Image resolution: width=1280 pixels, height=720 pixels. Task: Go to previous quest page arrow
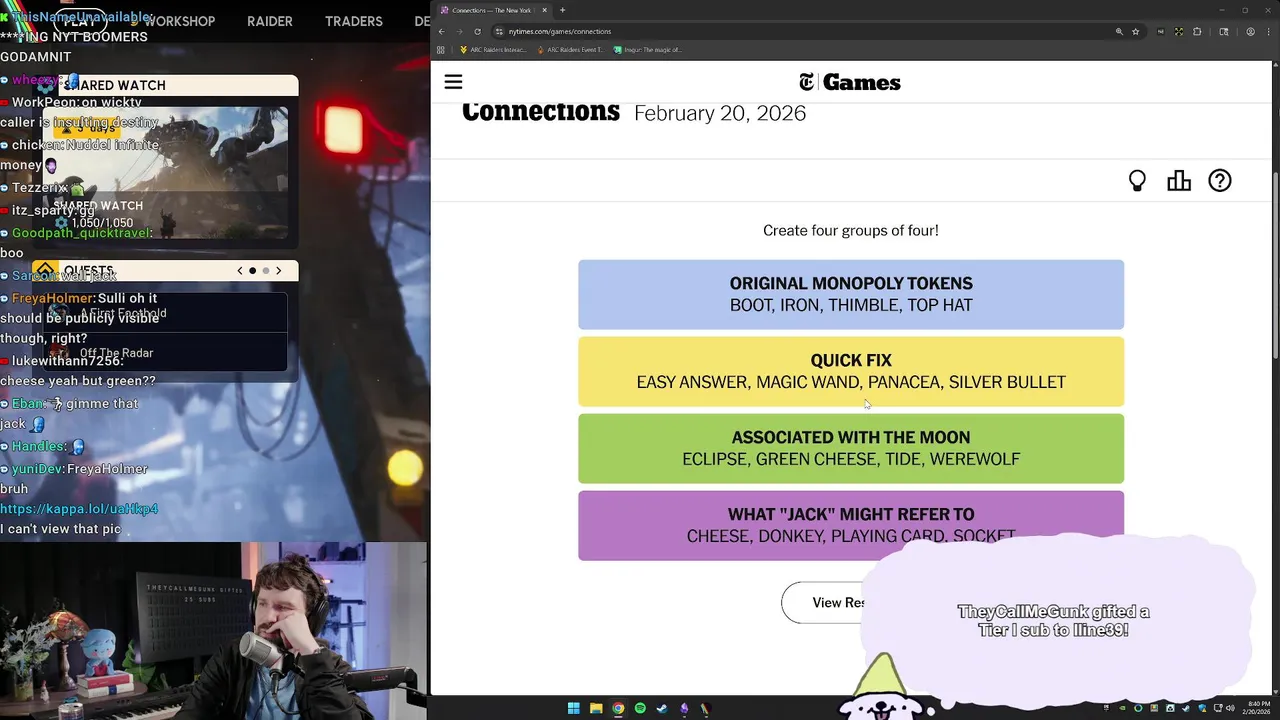click(240, 271)
